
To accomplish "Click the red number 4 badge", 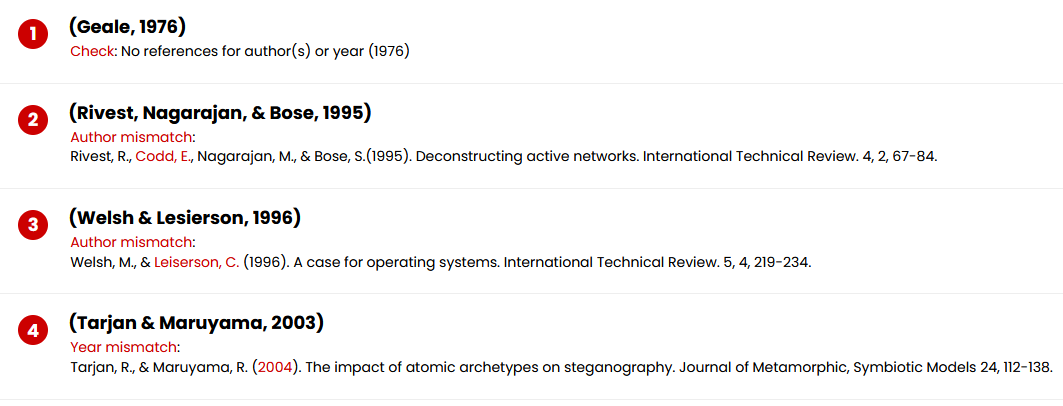I will pyautogui.click(x=33, y=331).
